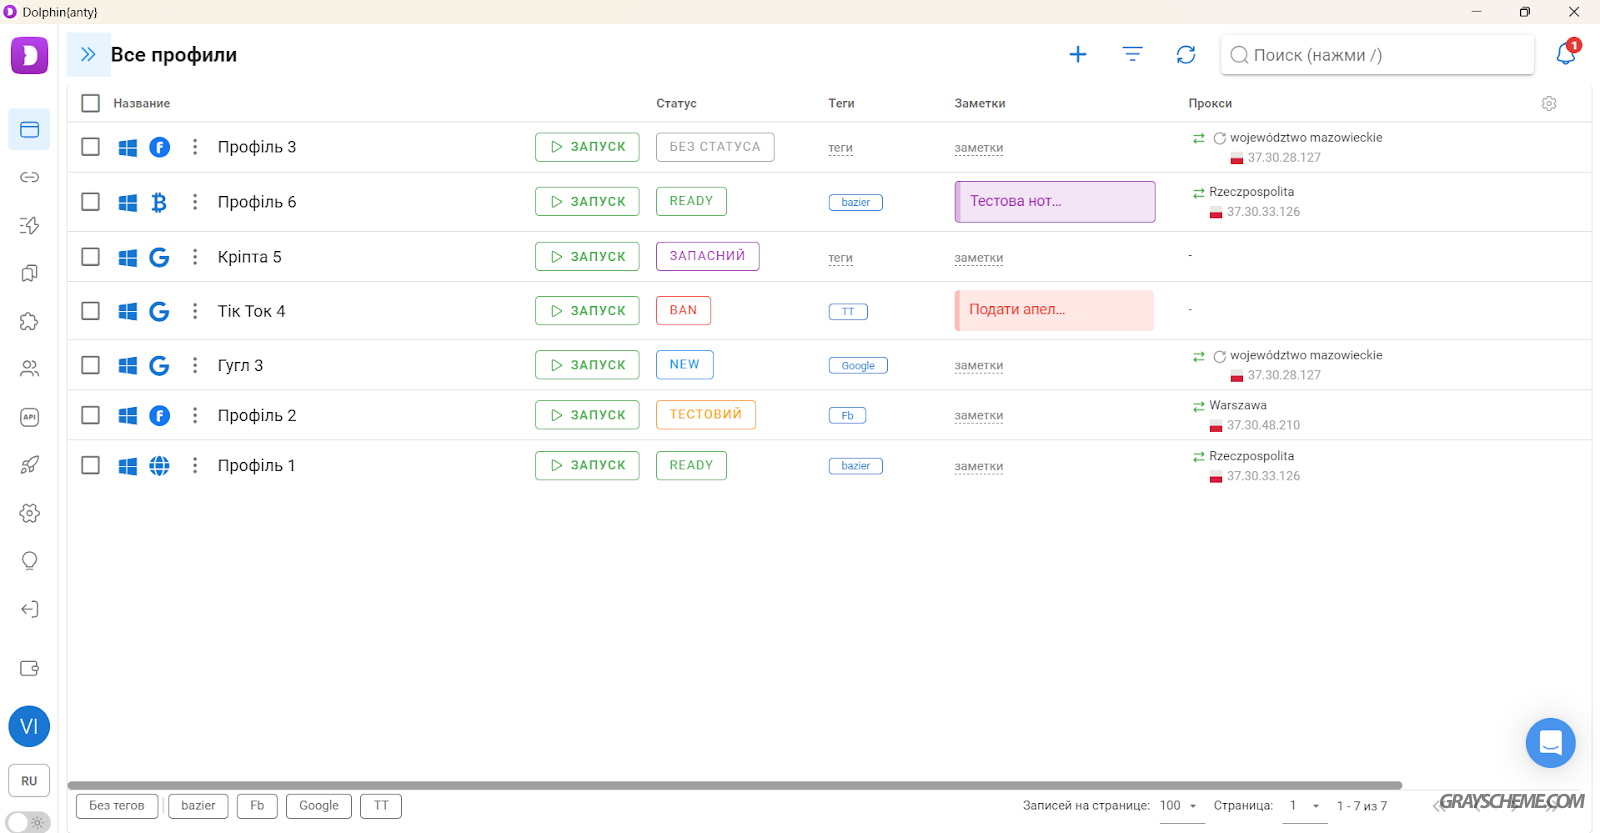Launch Профіль 6 with ЗАПУСК button
The image size is (1600, 833).
click(587, 202)
